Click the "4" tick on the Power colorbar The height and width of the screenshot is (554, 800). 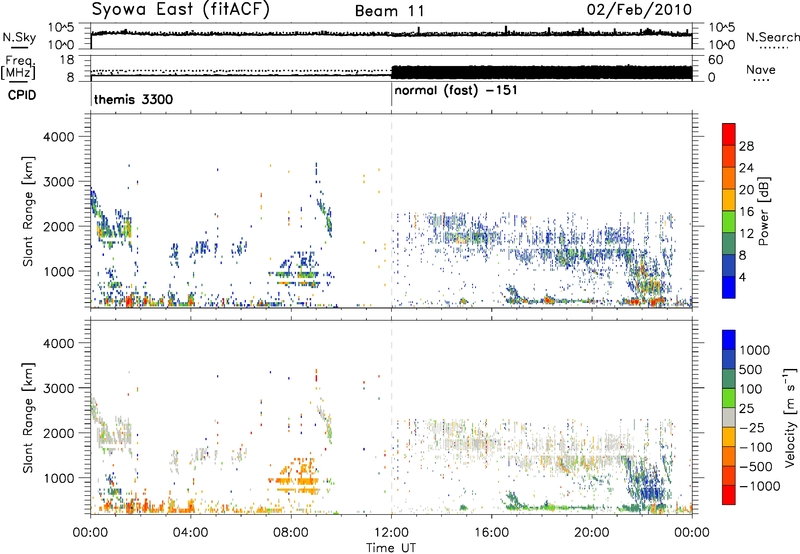point(743,277)
